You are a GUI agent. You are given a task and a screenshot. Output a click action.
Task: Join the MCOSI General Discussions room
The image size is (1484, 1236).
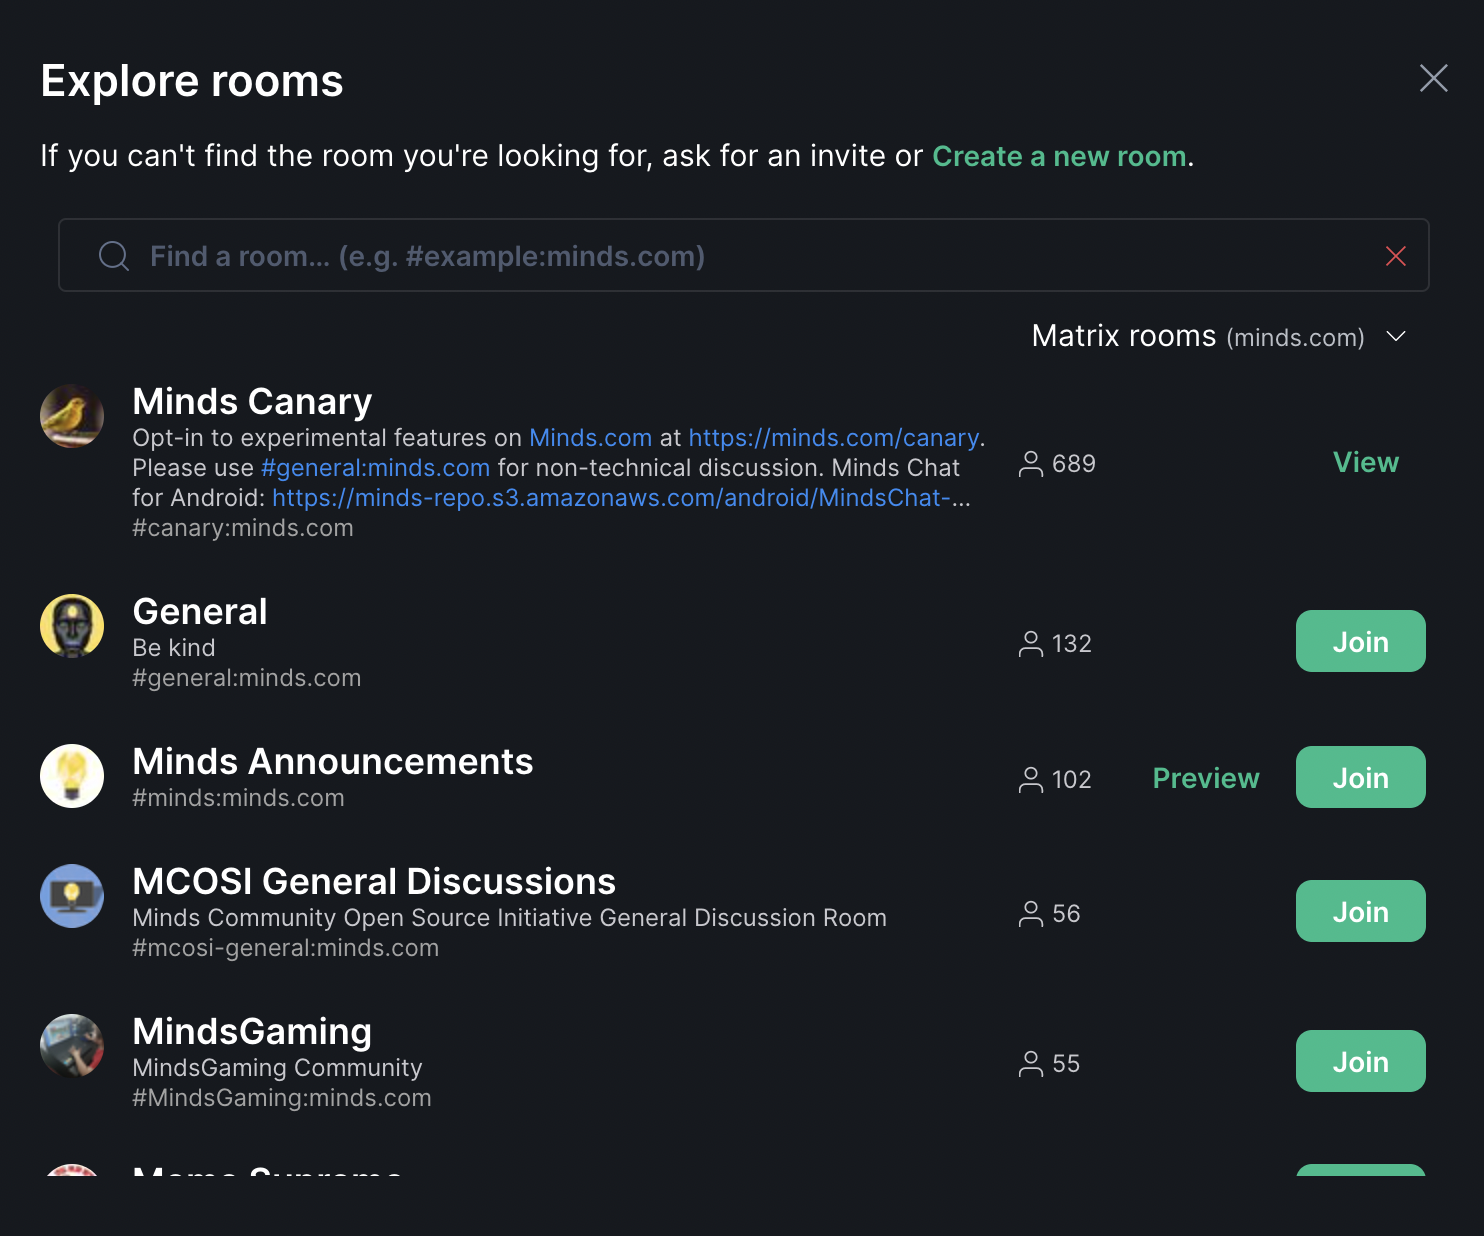(1360, 911)
